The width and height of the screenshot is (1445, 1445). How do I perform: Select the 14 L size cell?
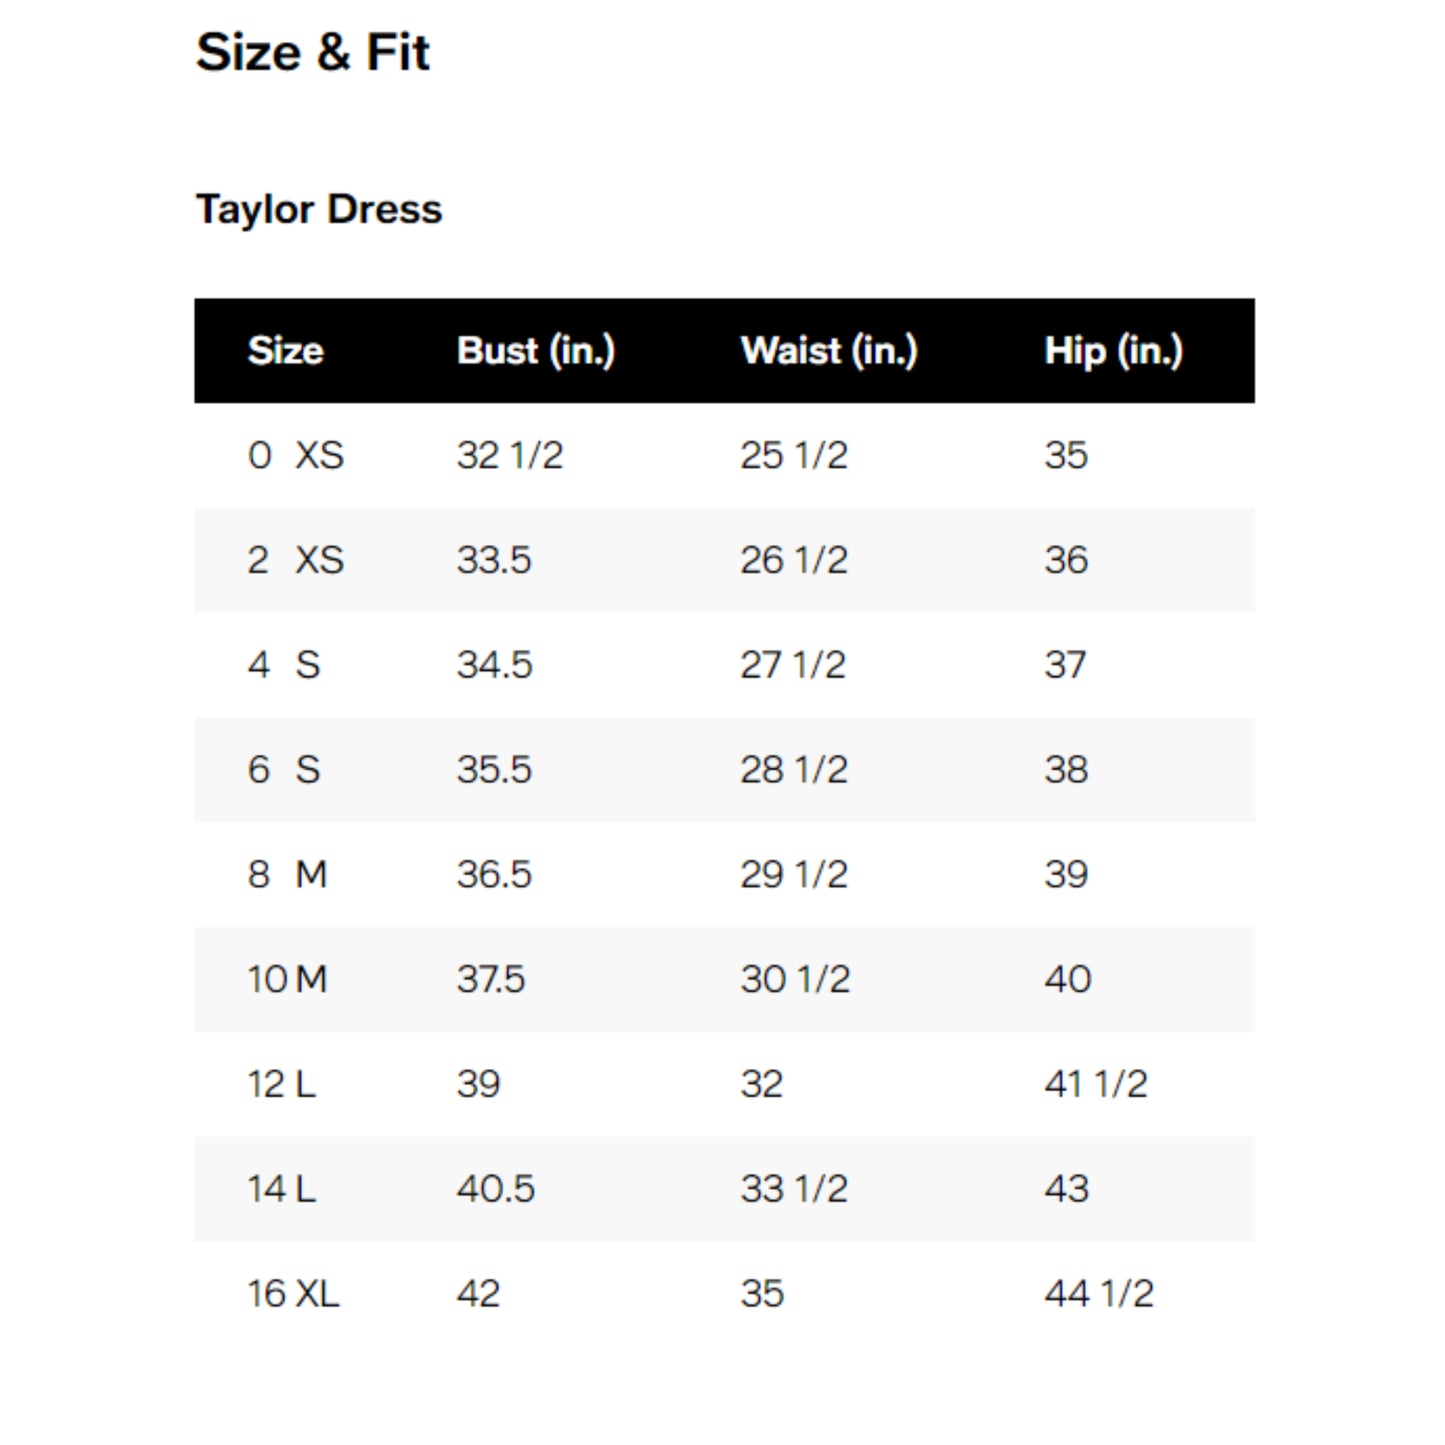tap(281, 1189)
